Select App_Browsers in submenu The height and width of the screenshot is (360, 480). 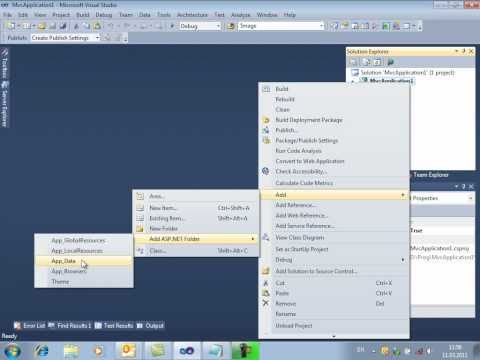[84, 271]
